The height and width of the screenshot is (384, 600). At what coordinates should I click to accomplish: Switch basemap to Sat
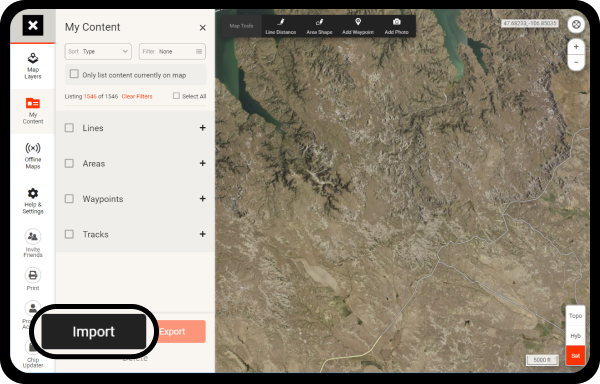click(x=576, y=356)
